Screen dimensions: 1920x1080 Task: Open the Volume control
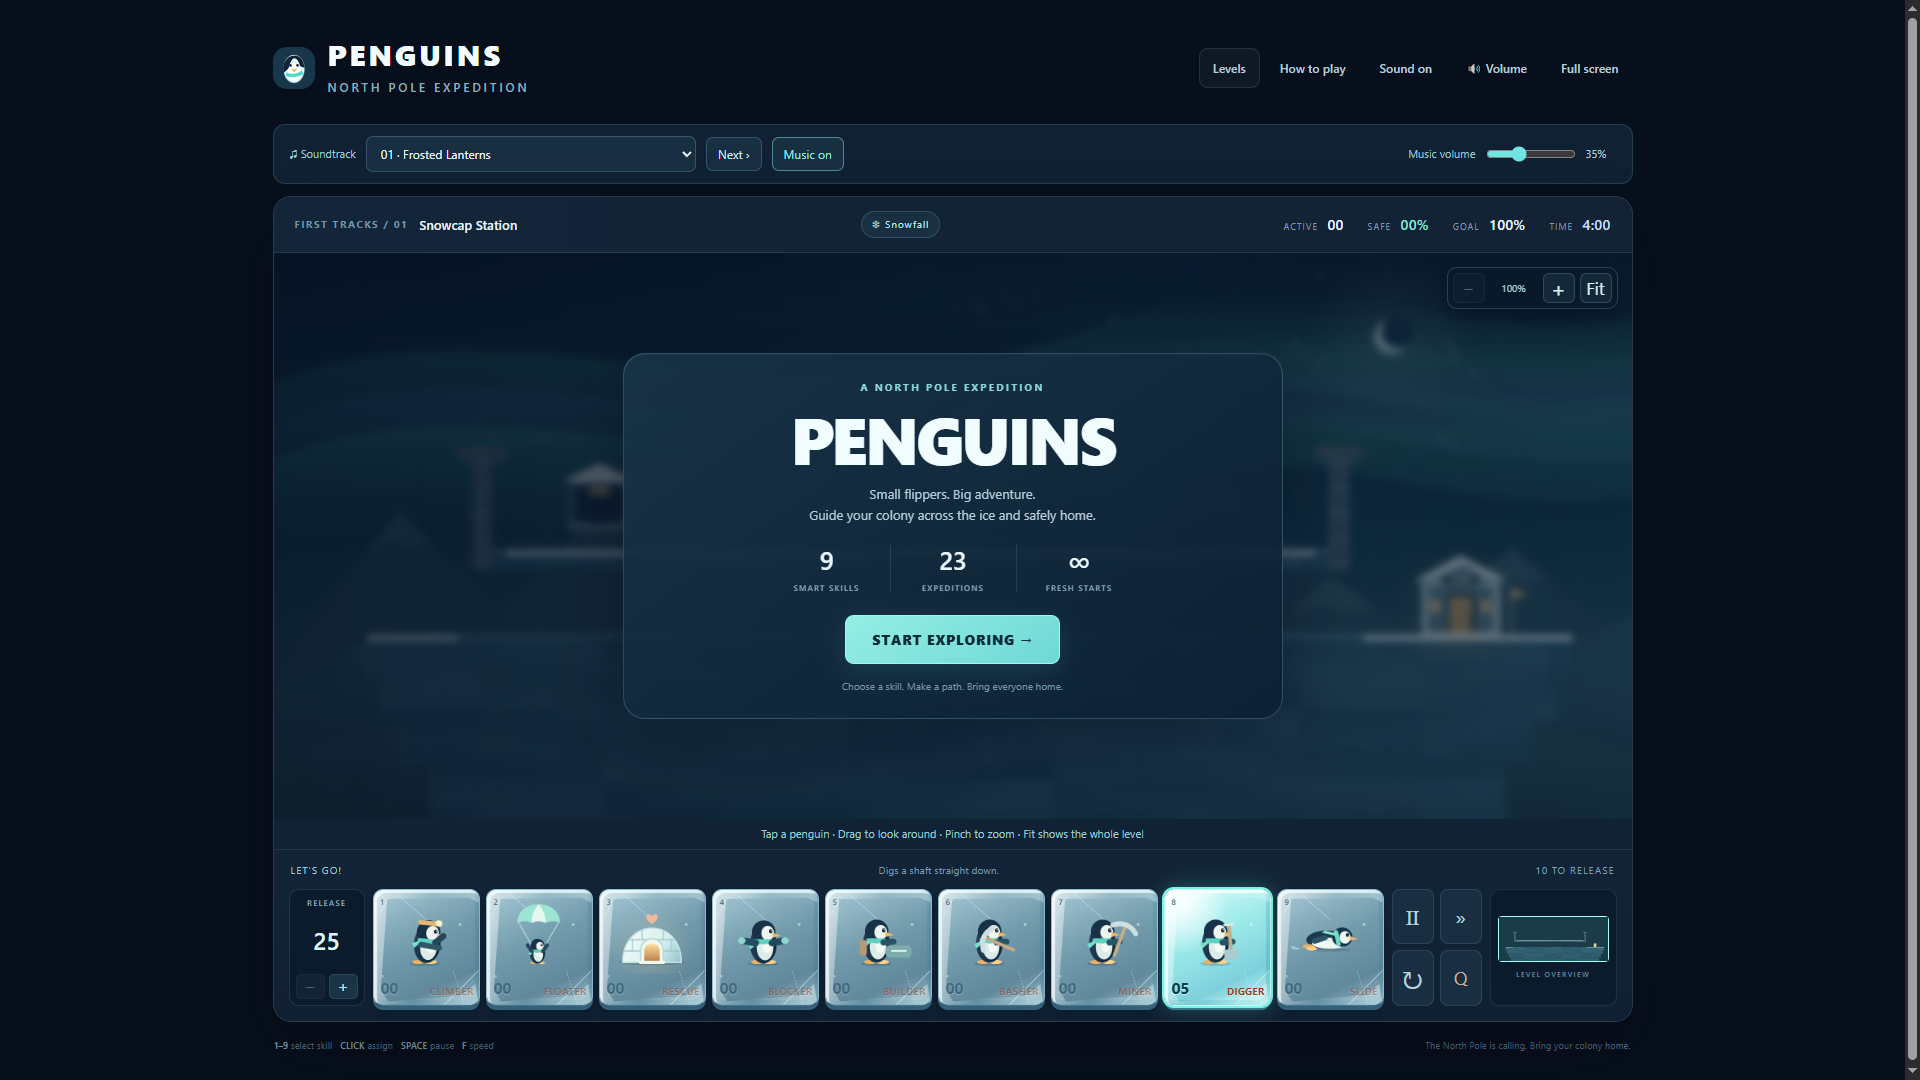pyautogui.click(x=1496, y=68)
